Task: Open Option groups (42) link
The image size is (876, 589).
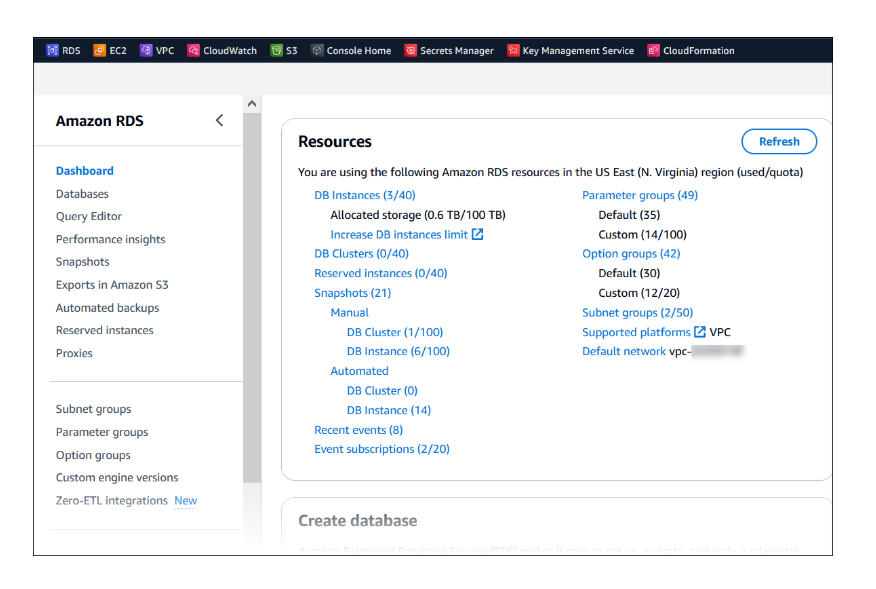Action: (631, 254)
